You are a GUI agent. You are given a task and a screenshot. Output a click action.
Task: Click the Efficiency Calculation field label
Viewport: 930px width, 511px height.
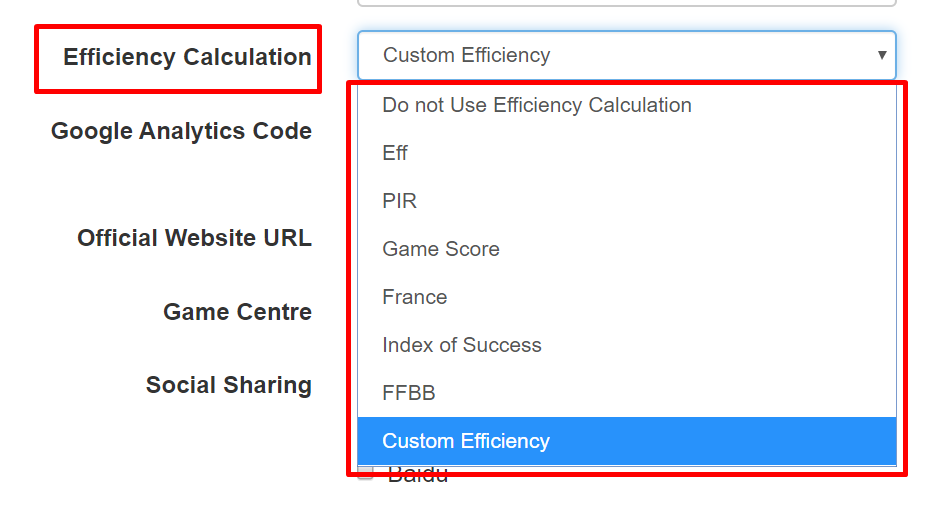[x=187, y=57]
